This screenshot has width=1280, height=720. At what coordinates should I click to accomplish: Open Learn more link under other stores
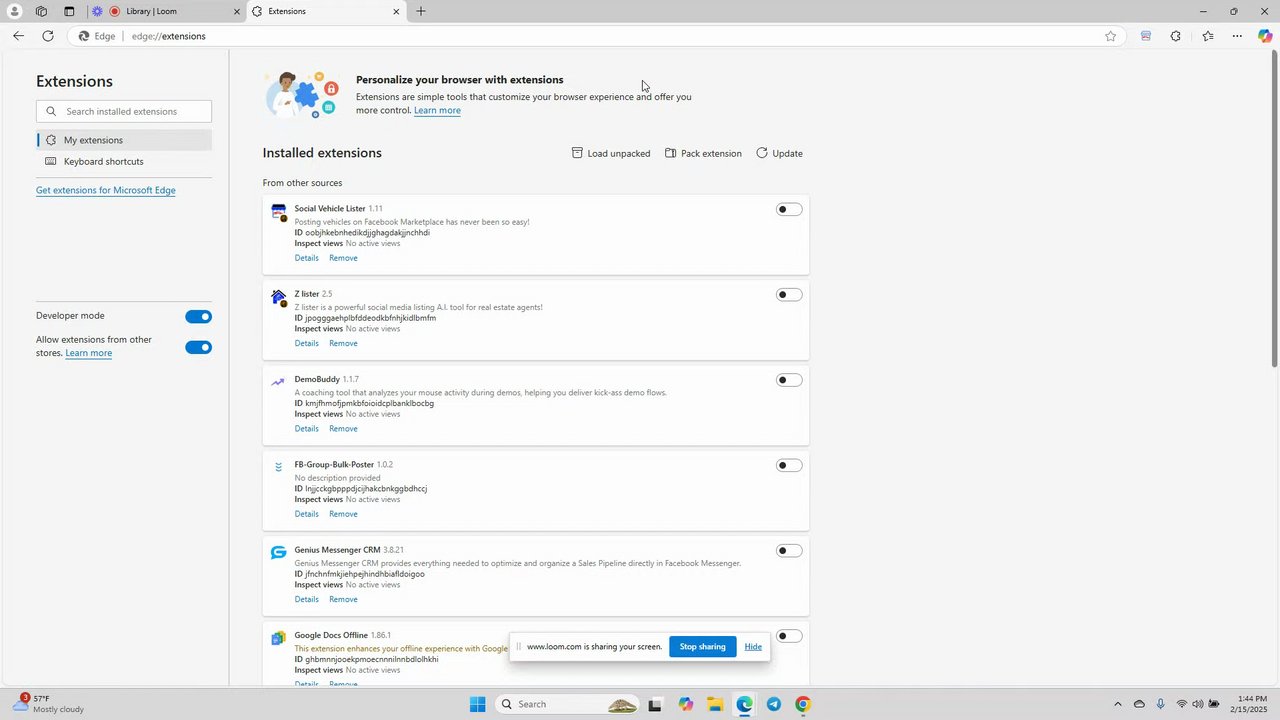pos(89,353)
